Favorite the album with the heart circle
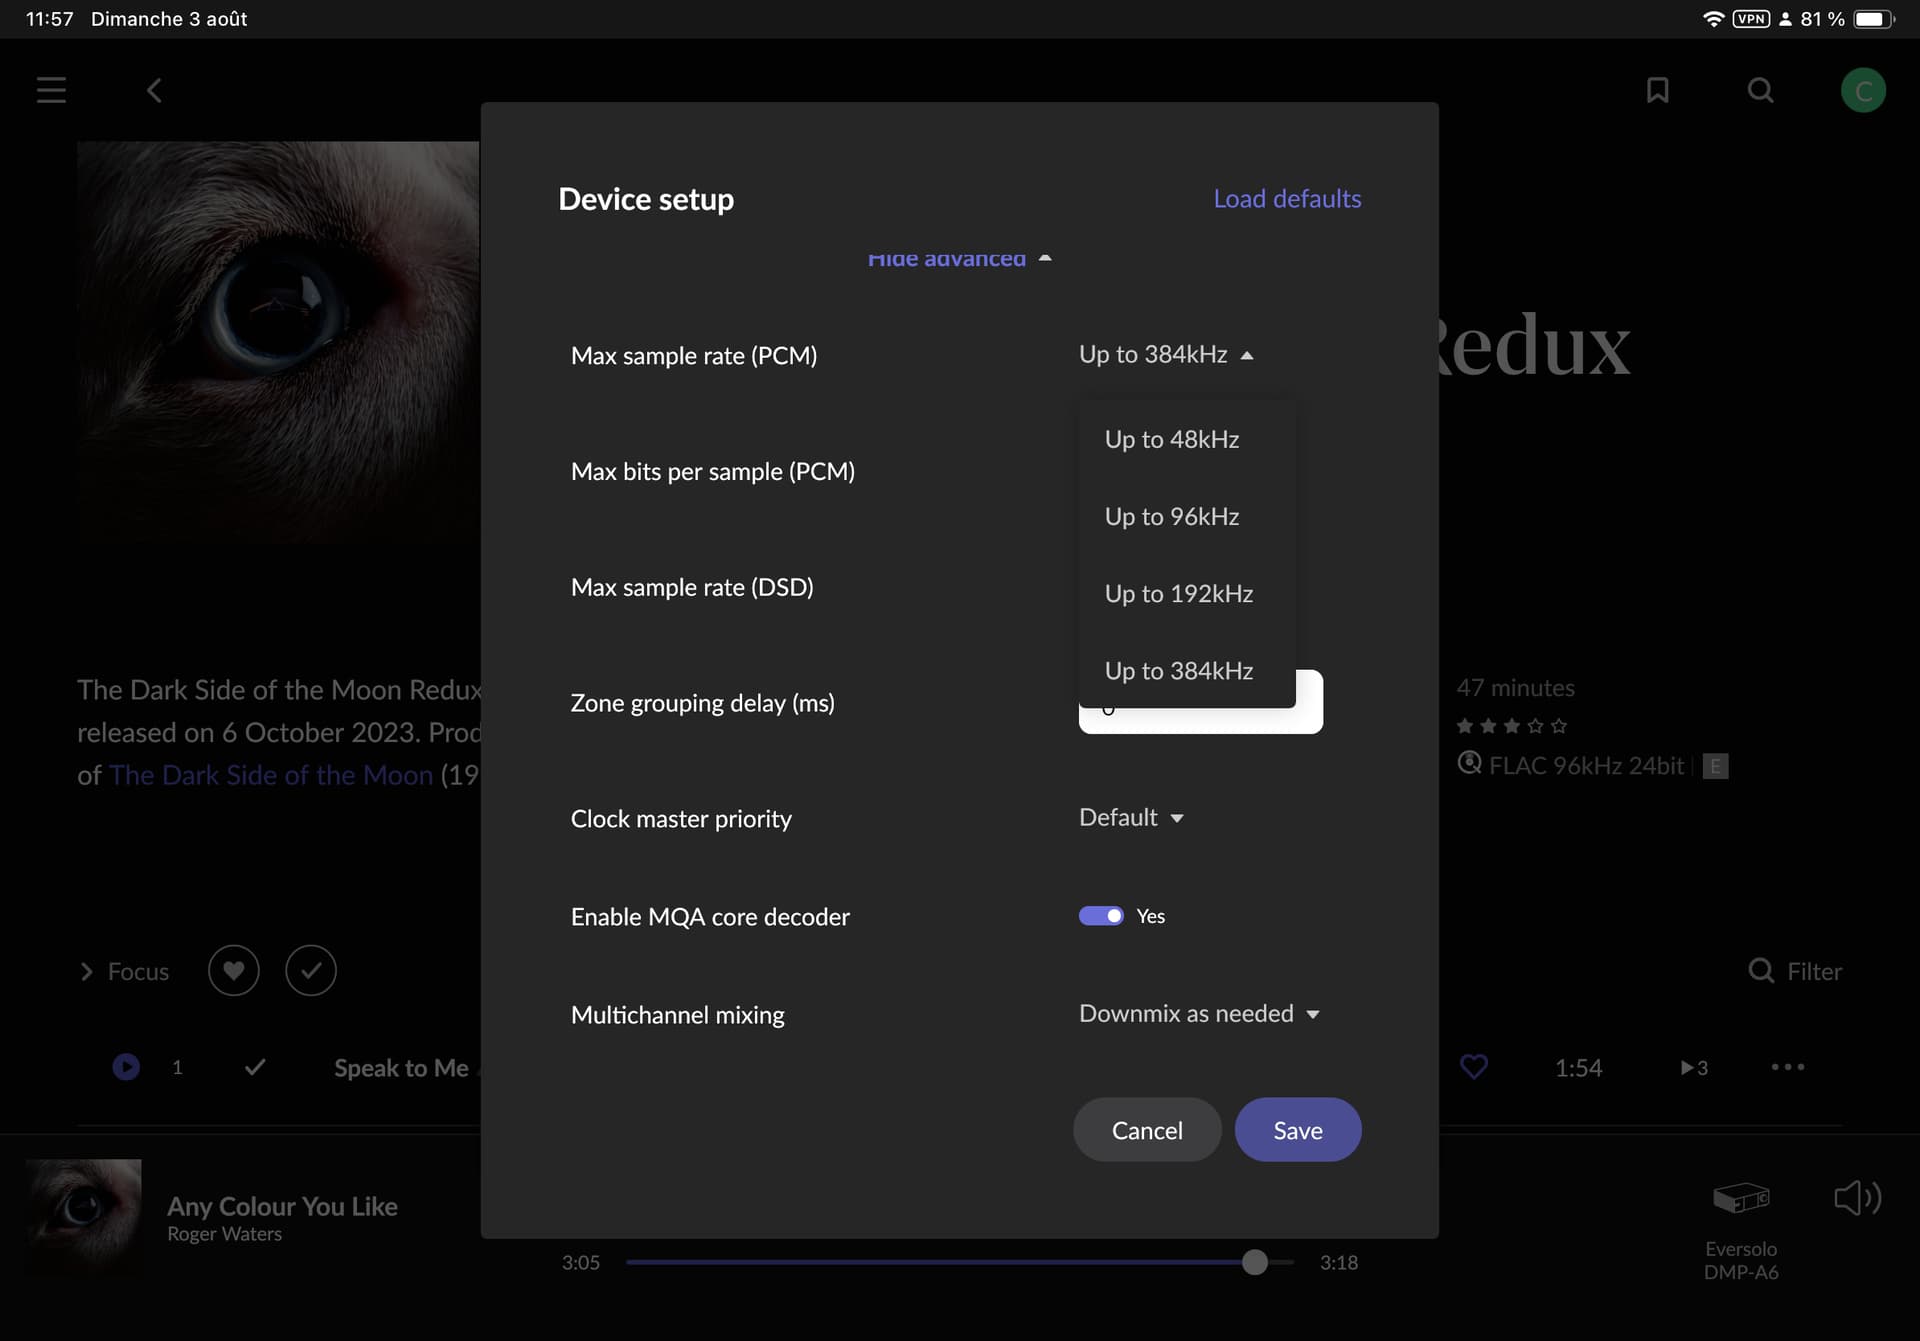This screenshot has height=1341, width=1920. click(x=233, y=971)
